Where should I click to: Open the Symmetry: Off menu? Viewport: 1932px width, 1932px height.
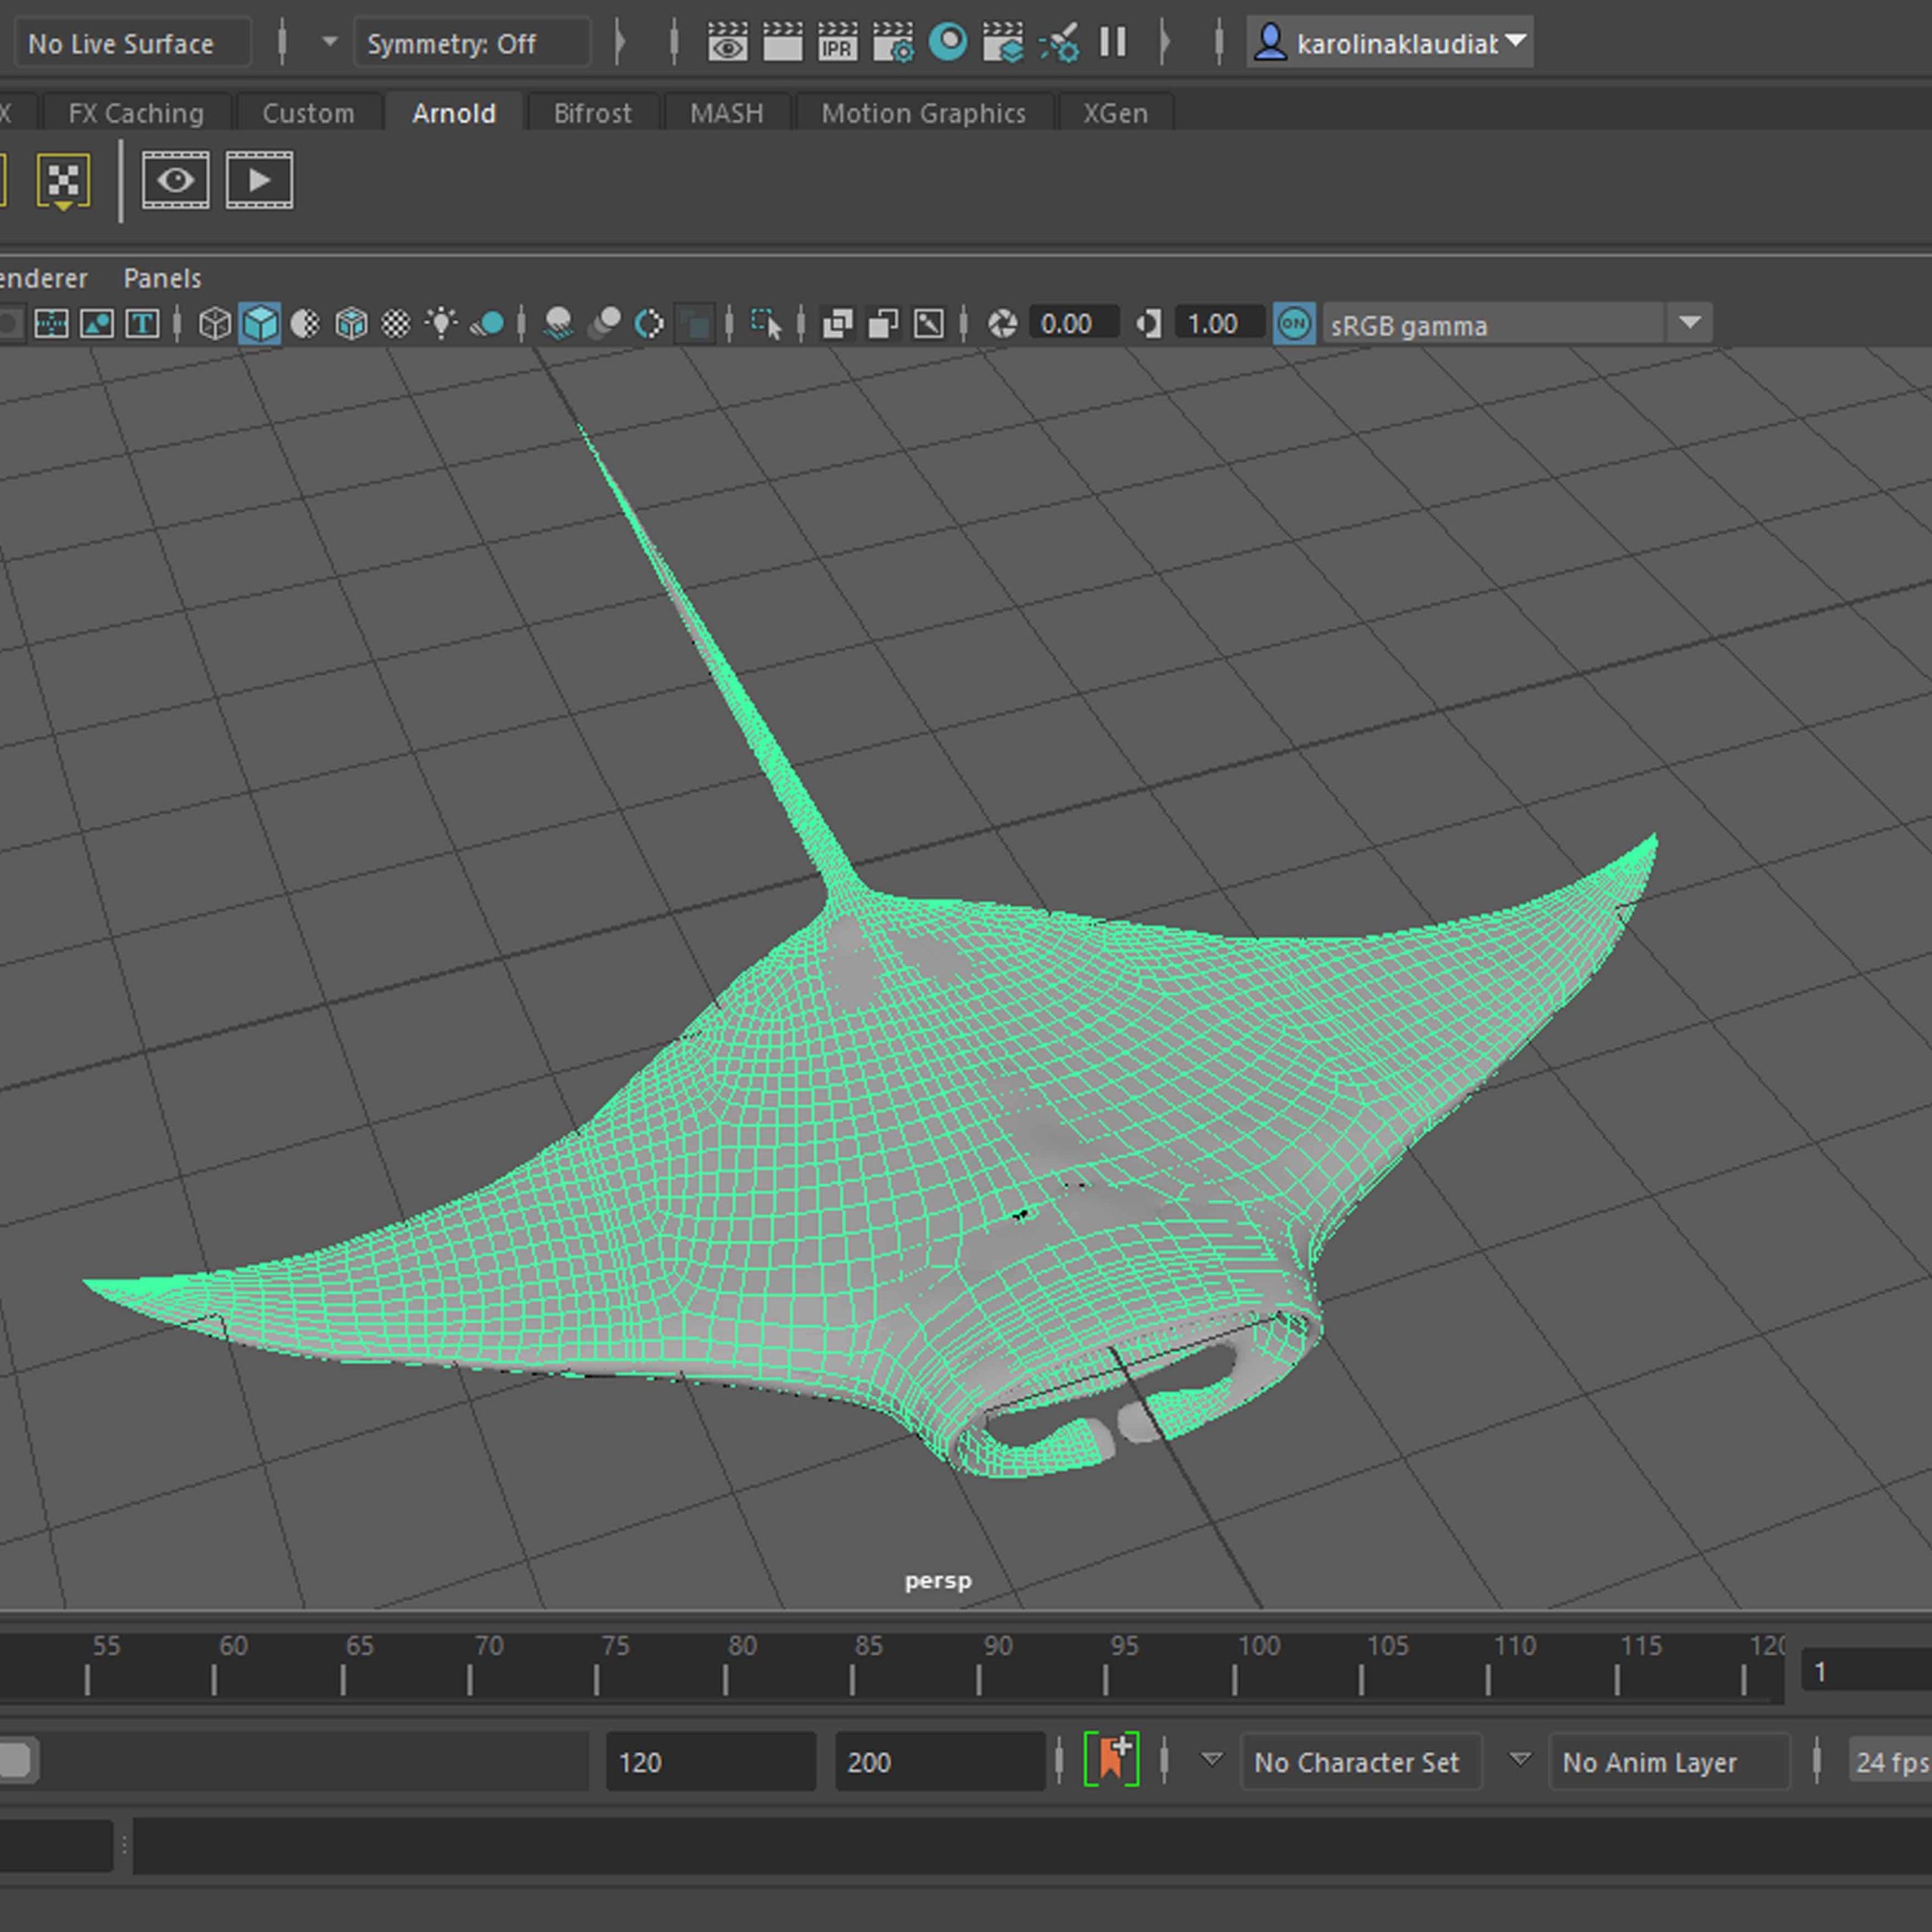(x=472, y=43)
